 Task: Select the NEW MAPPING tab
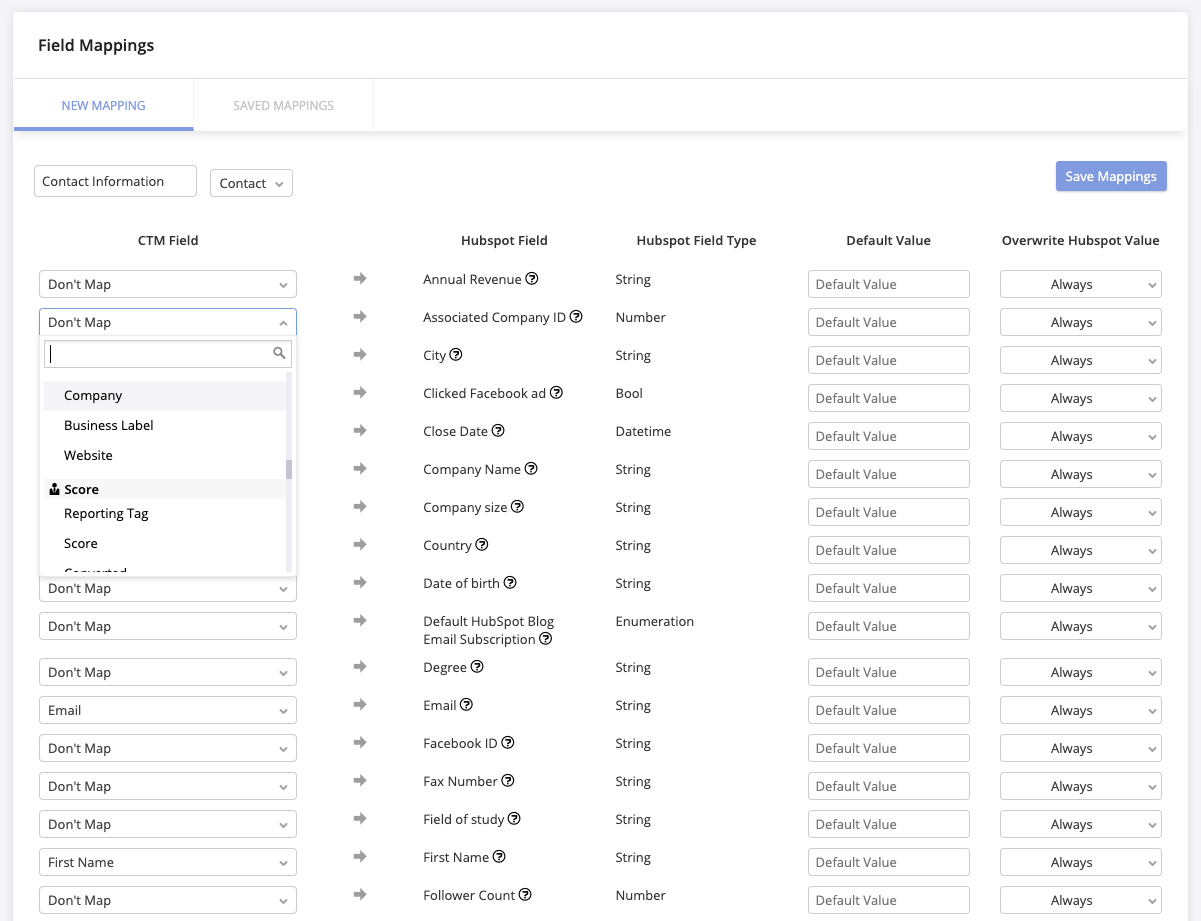[x=103, y=105]
